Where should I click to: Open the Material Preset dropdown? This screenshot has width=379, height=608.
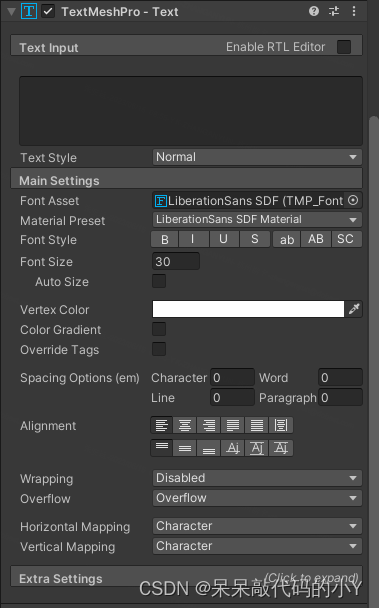click(x=257, y=219)
